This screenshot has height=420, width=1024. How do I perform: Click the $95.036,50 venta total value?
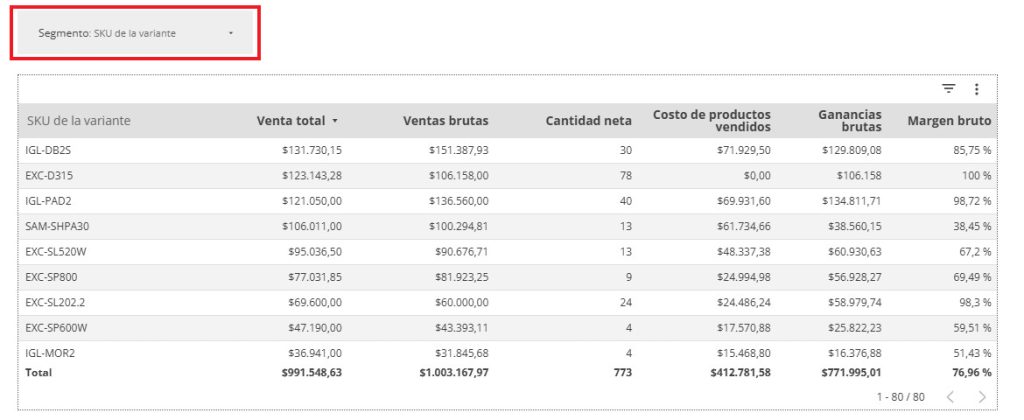pos(315,252)
